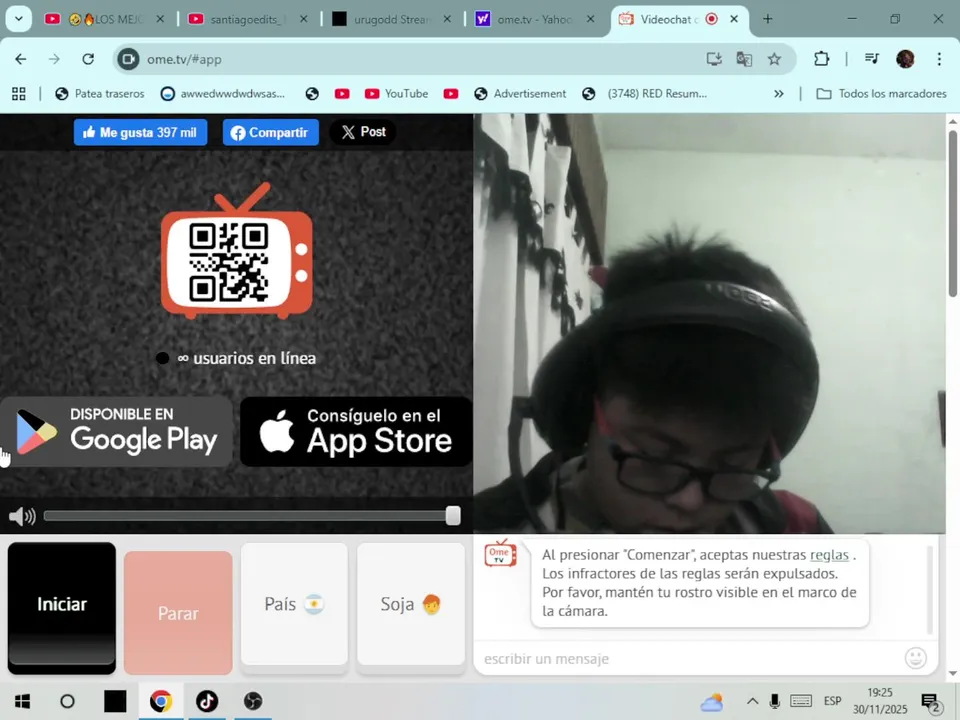The image size is (960, 720).
Task: Click the camera site-info icon in address bar
Action: tap(128, 59)
